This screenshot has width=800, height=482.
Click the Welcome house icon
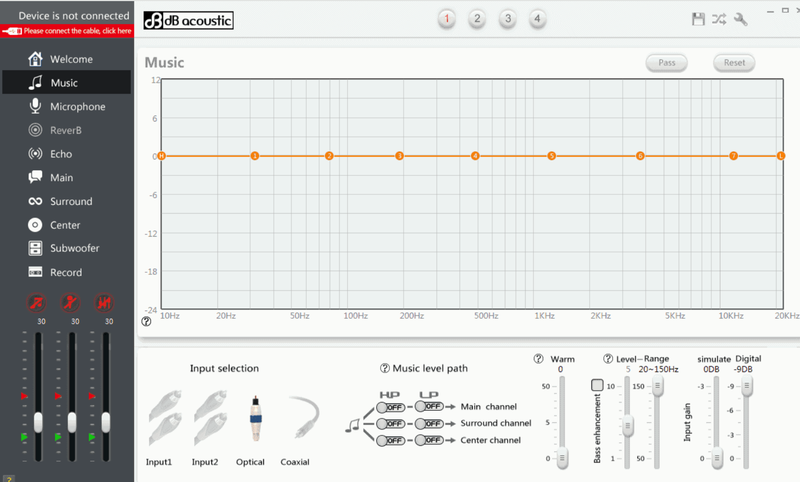tap(35, 59)
